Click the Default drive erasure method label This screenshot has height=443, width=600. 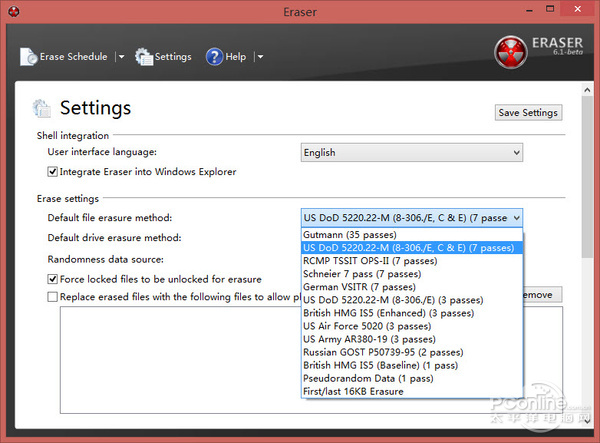[114, 238]
